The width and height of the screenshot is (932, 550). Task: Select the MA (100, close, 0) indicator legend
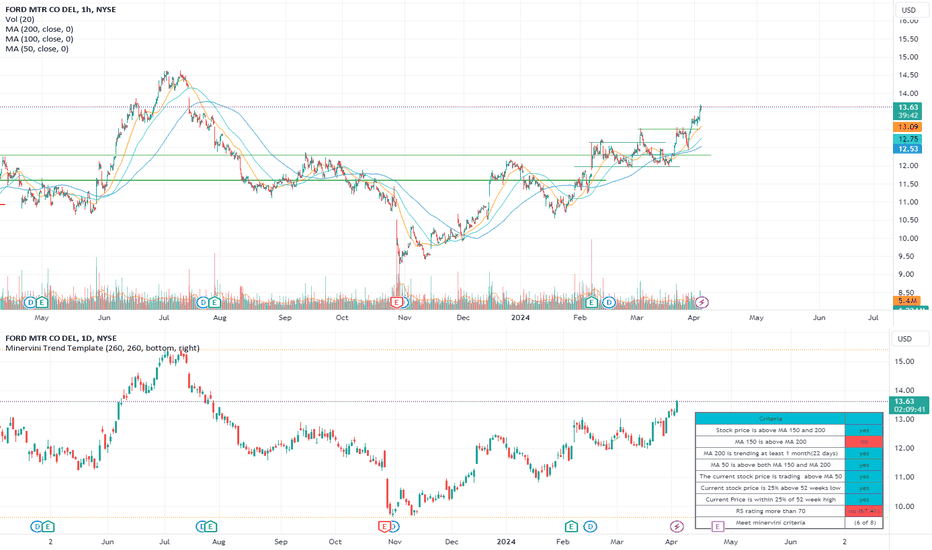click(39, 39)
